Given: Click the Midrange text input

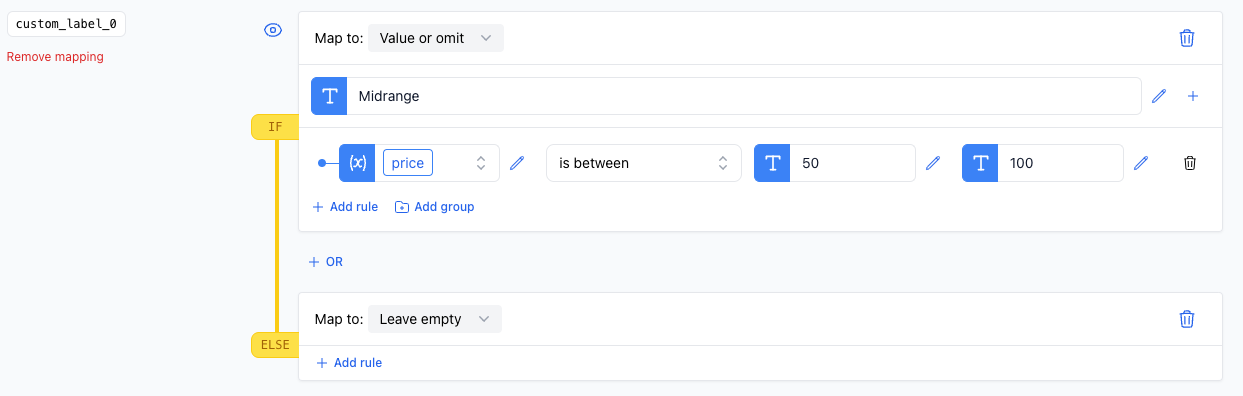Looking at the screenshot, I should [744, 96].
